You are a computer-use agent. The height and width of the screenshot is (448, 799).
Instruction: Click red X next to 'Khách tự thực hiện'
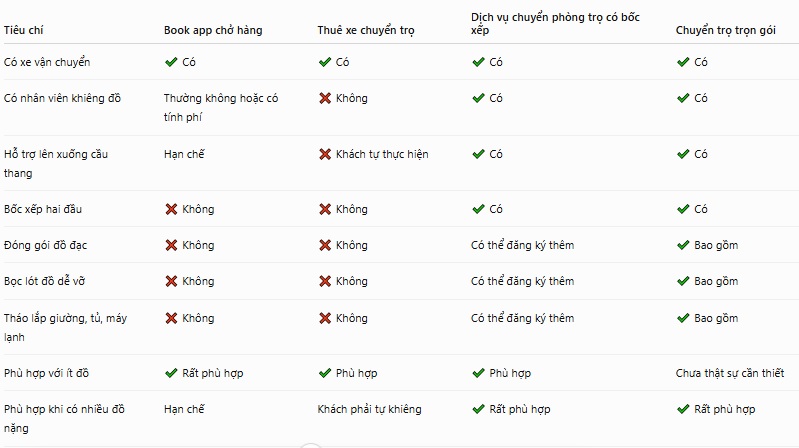pyautogui.click(x=325, y=154)
